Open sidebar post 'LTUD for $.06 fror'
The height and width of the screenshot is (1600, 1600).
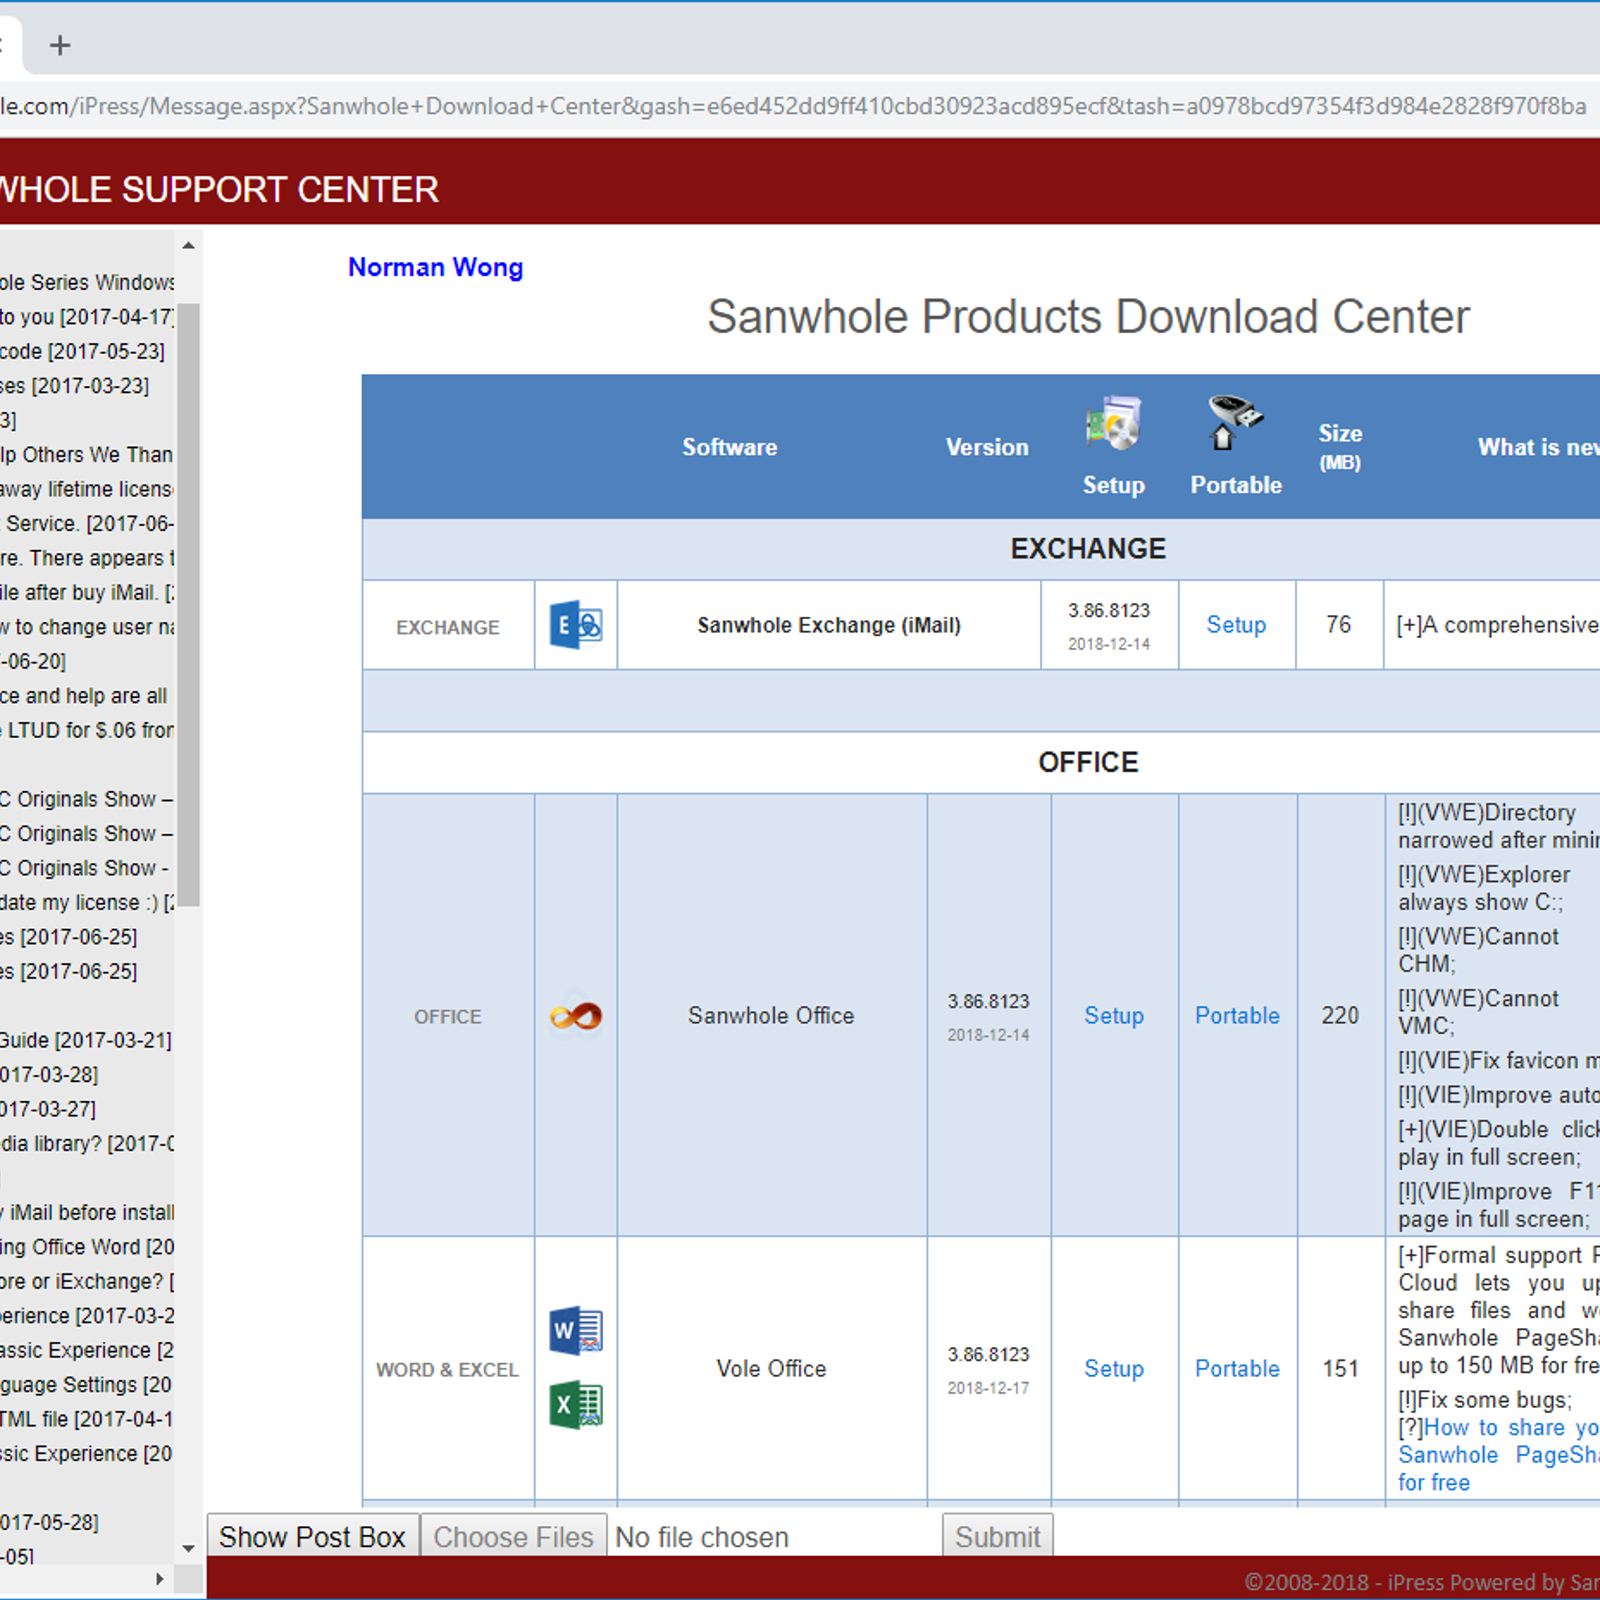pyautogui.click(x=87, y=731)
